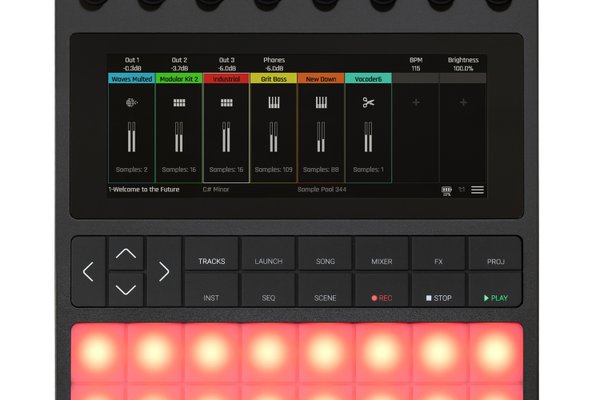Tap the Modular Kit 2 drum grid icon
The image size is (600, 400).
[x=179, y=103]
